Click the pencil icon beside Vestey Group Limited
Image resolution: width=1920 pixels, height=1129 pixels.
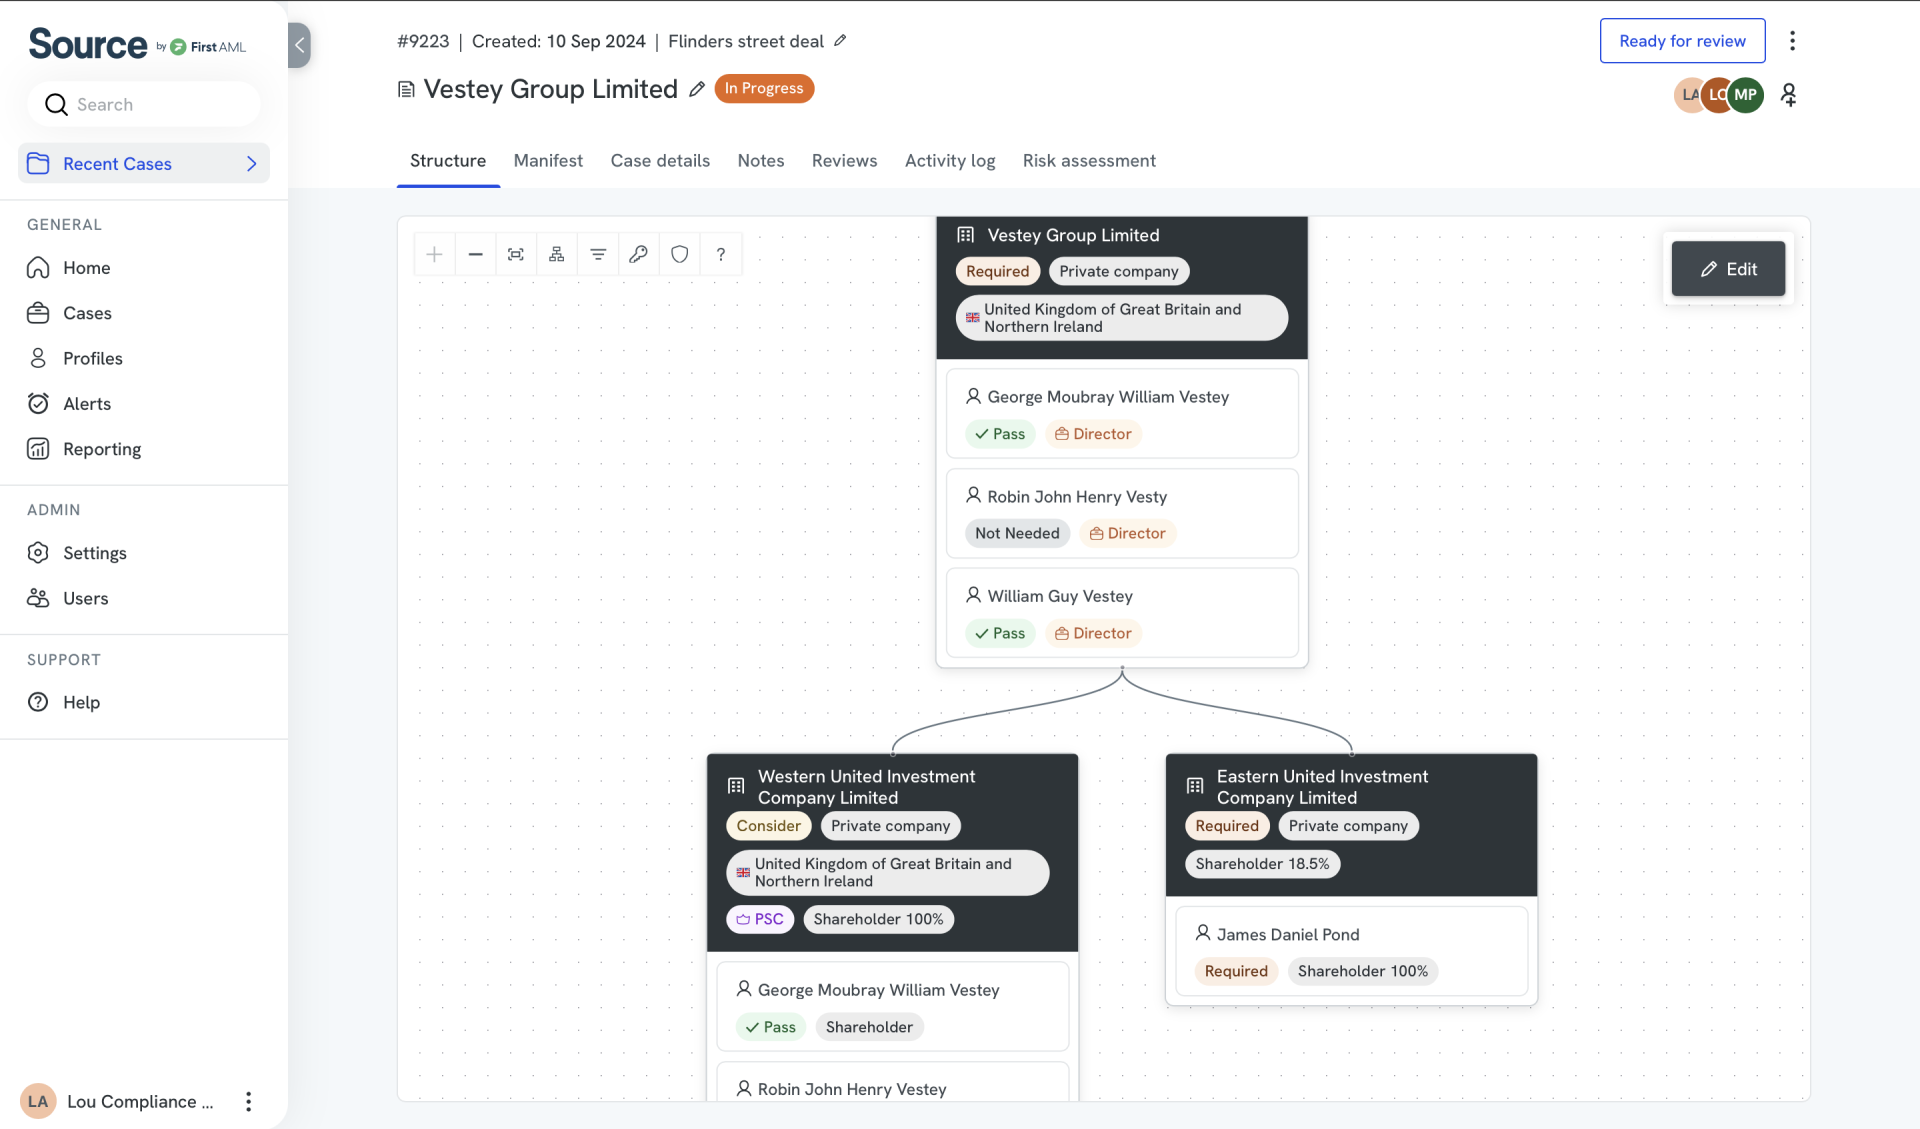click(697, 89)
